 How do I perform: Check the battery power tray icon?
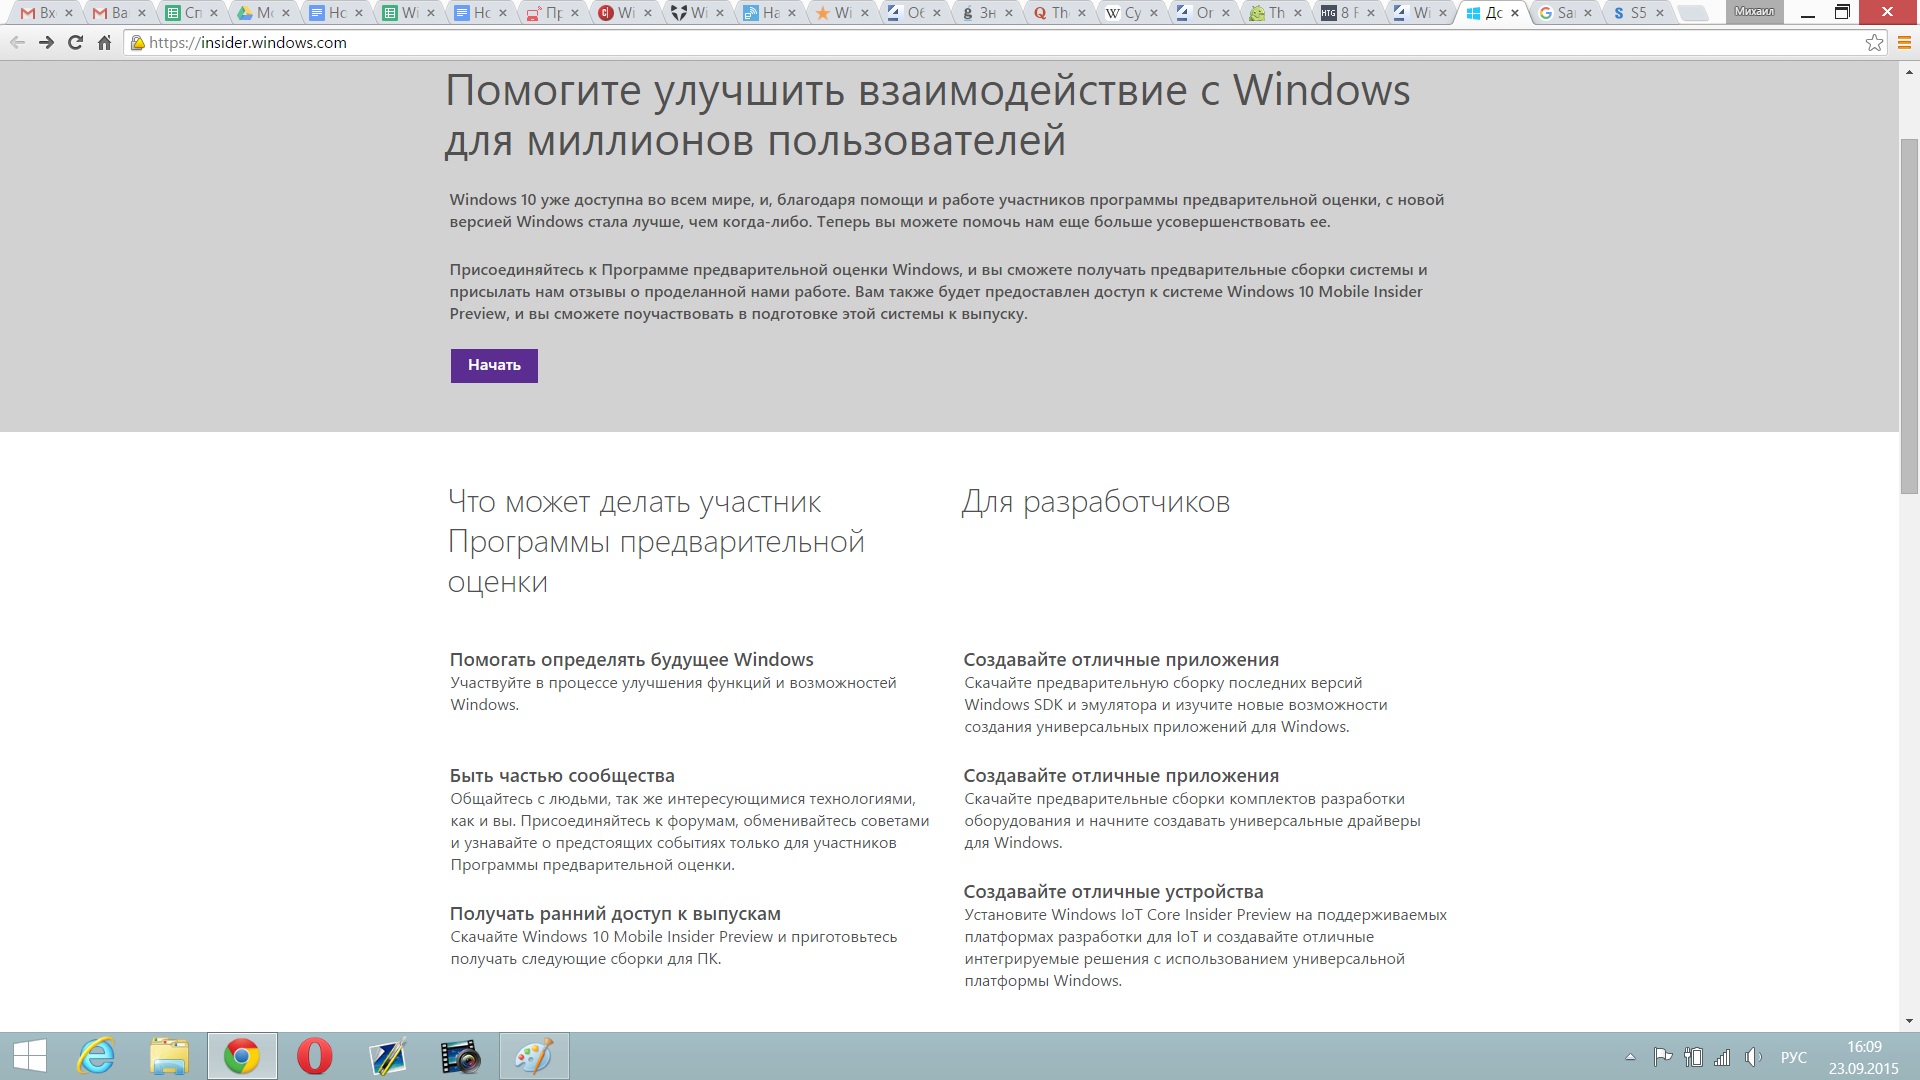tap(1693, 1057)
